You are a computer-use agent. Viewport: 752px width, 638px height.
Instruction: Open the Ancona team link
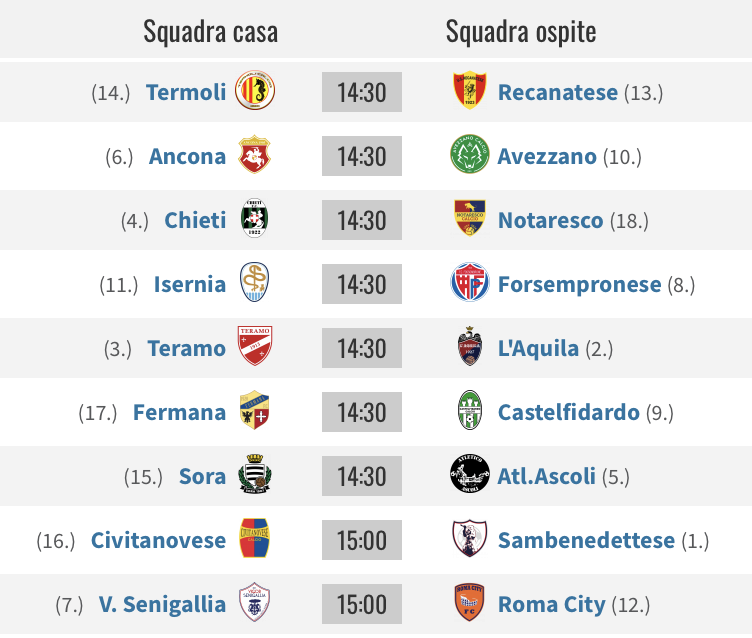click(187, 156)
